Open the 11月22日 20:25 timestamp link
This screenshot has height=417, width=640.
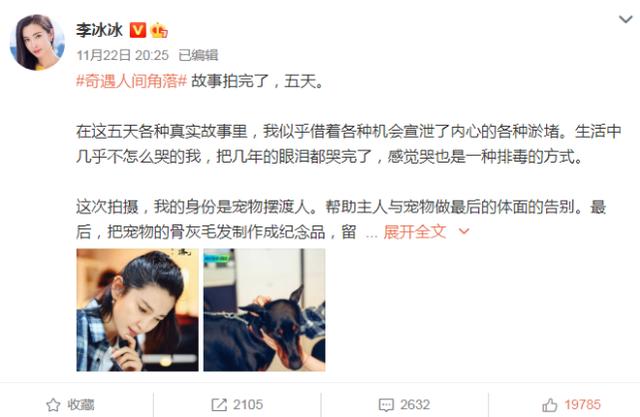point(122,55)
